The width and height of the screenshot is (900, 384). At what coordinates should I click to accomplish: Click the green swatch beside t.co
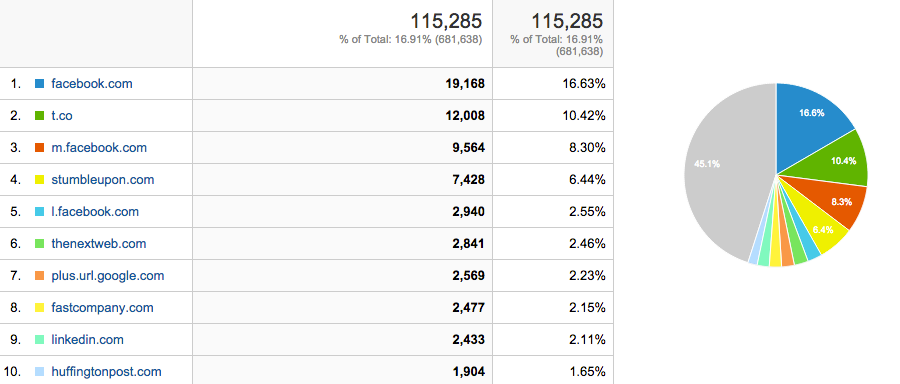(40, 115)
